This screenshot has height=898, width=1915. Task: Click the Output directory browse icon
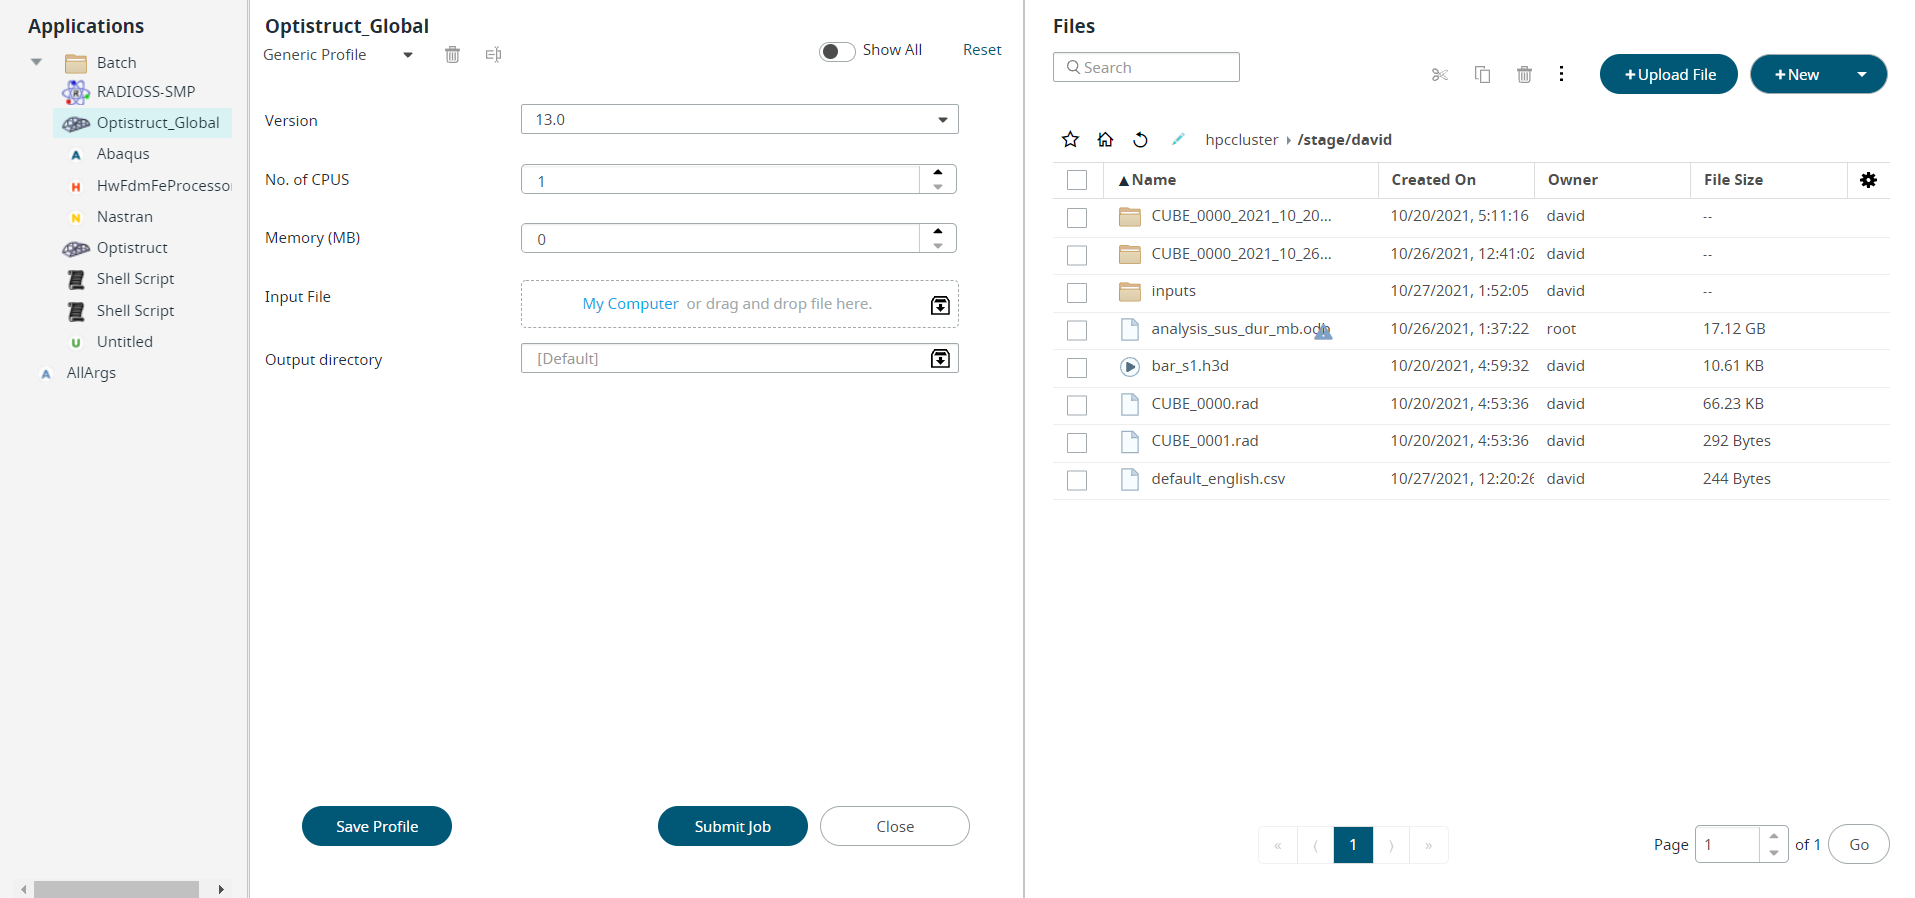[x=940, y=358]
